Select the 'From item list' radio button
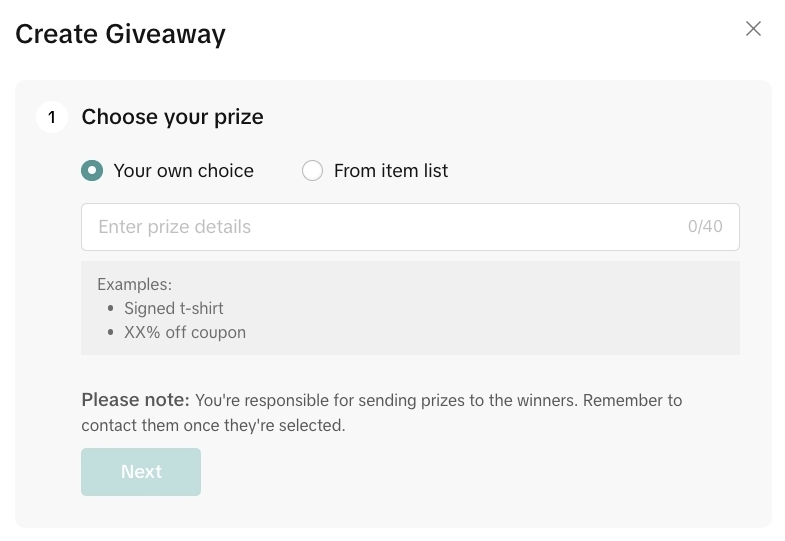This screenshot has height=541, width=785. coord(313,171)
